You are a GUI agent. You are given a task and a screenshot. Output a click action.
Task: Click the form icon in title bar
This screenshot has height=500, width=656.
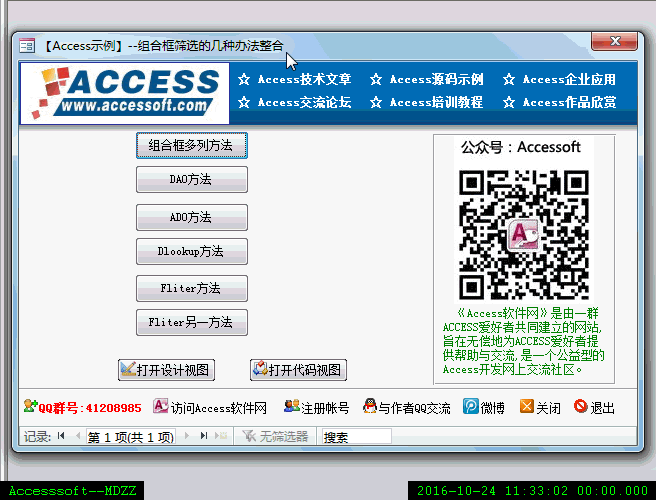[x=27, y=45]
